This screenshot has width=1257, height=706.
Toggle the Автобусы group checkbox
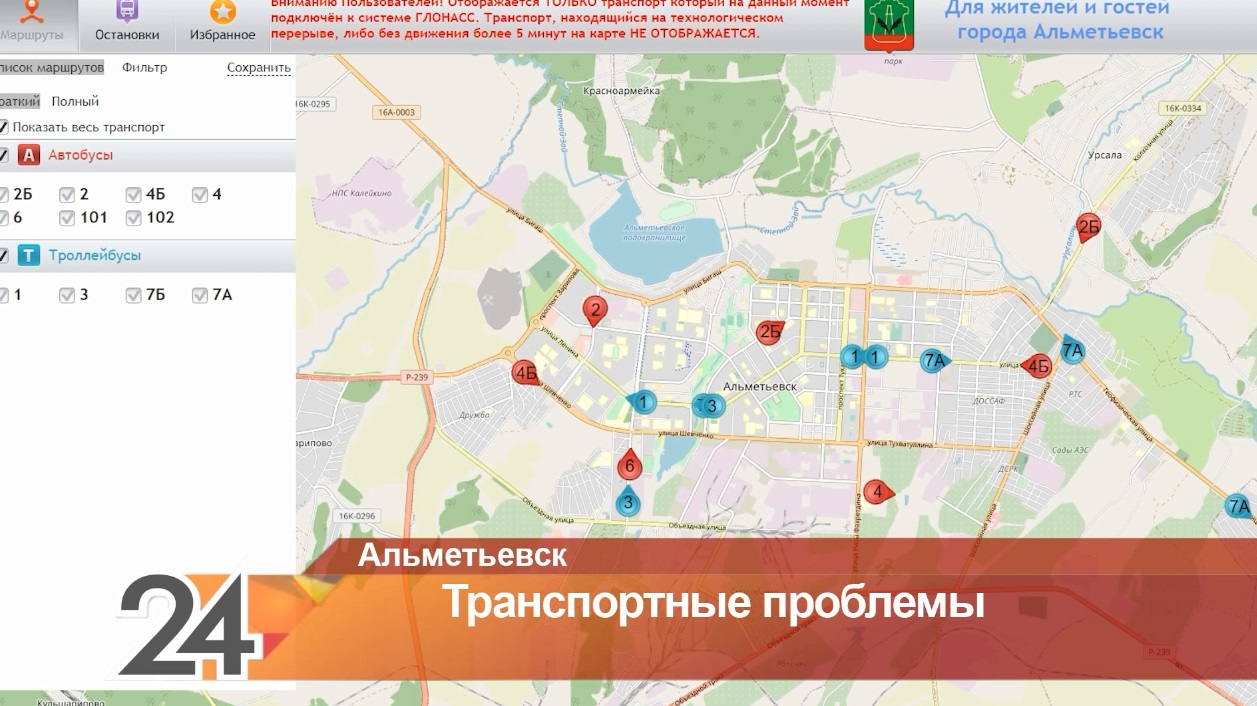tap(3, 156)
